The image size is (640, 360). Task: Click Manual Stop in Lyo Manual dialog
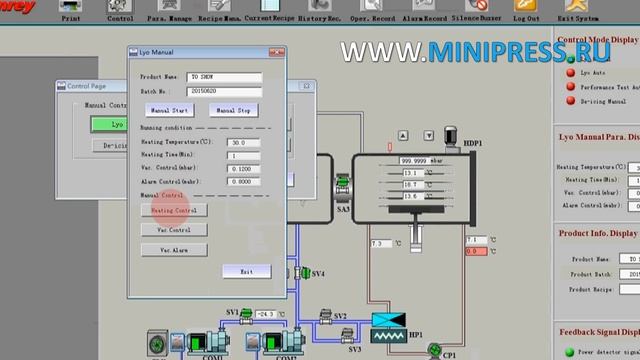click(x=233, y=110)
